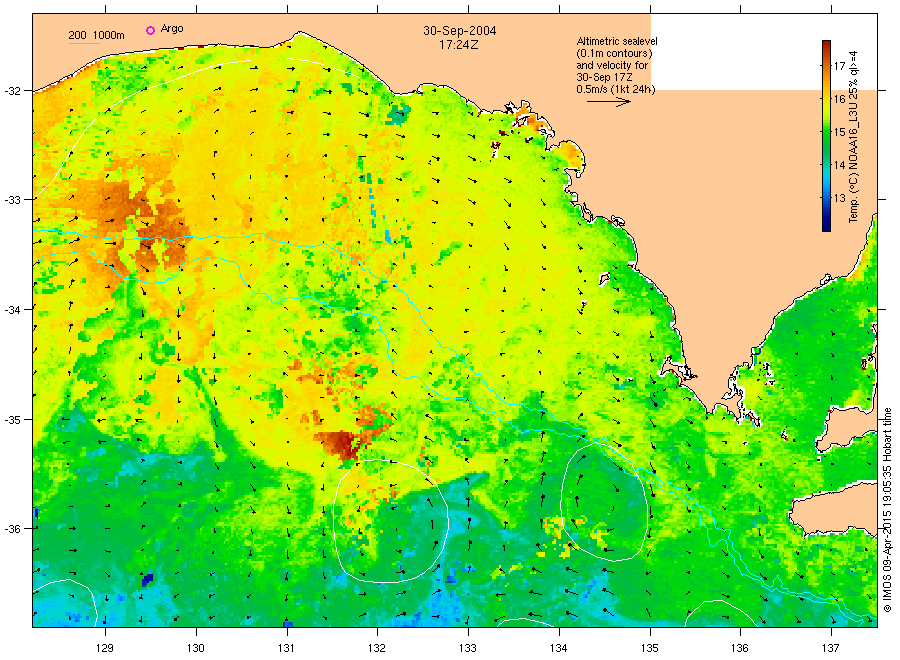Click longitude axis label '129'
The width and height of the screenshot is (900, 660).
(105, 648)
